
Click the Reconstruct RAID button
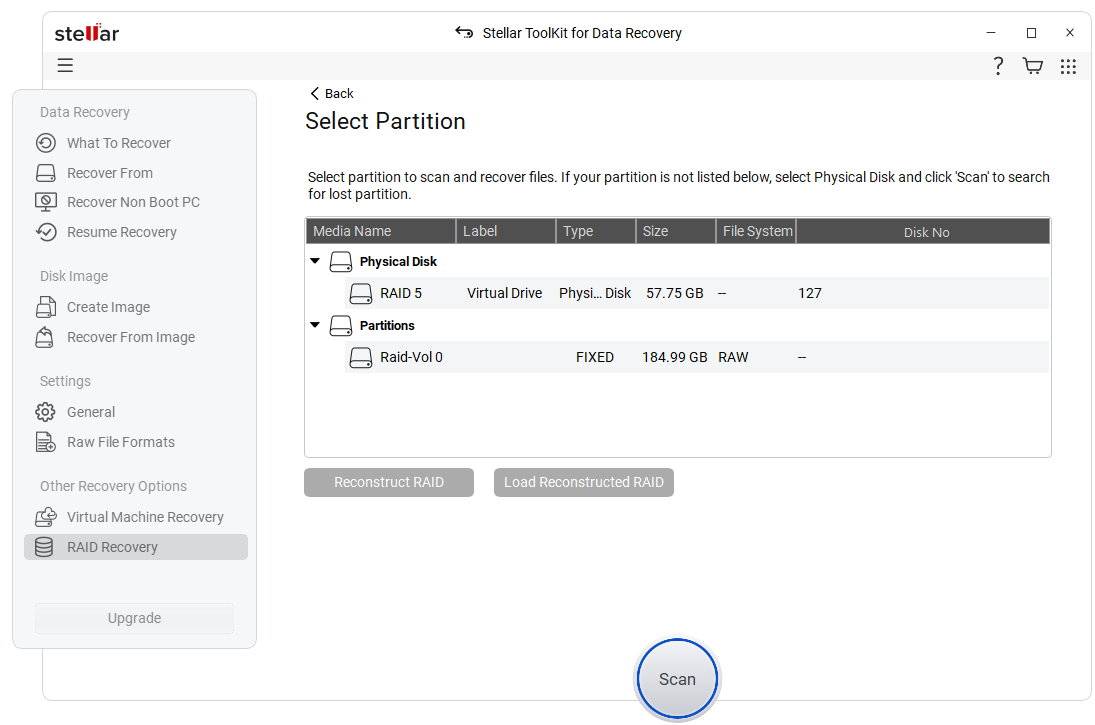pos(389,483)
